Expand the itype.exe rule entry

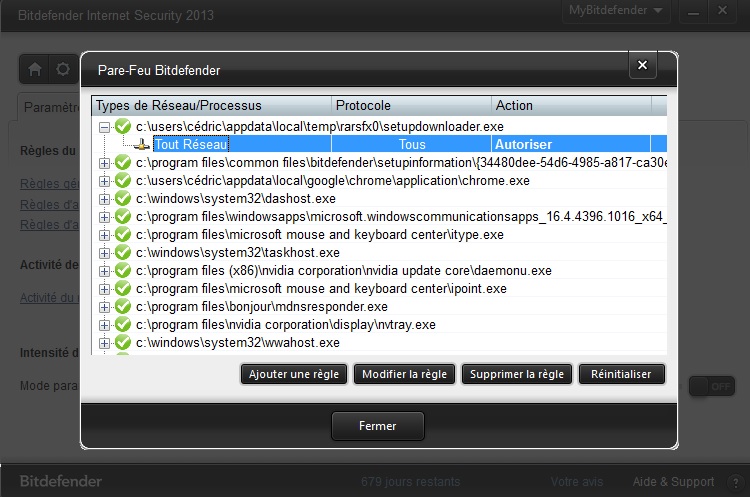tap(104, 235)
